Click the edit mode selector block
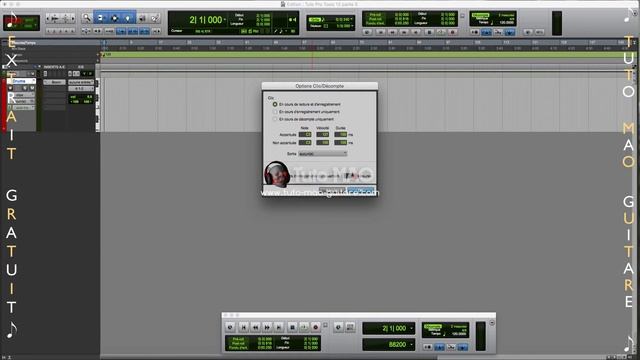The height and width of the screenshot is (360, 640). pos(21,22)
